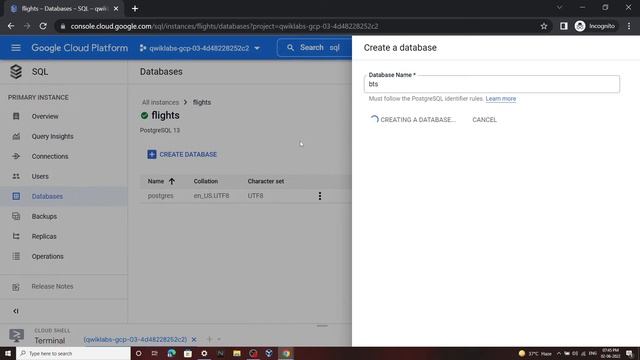Open File Explorer from taskbar
Image resolution: width=640 pixels, height=360 pixels.
pos(237,353)
